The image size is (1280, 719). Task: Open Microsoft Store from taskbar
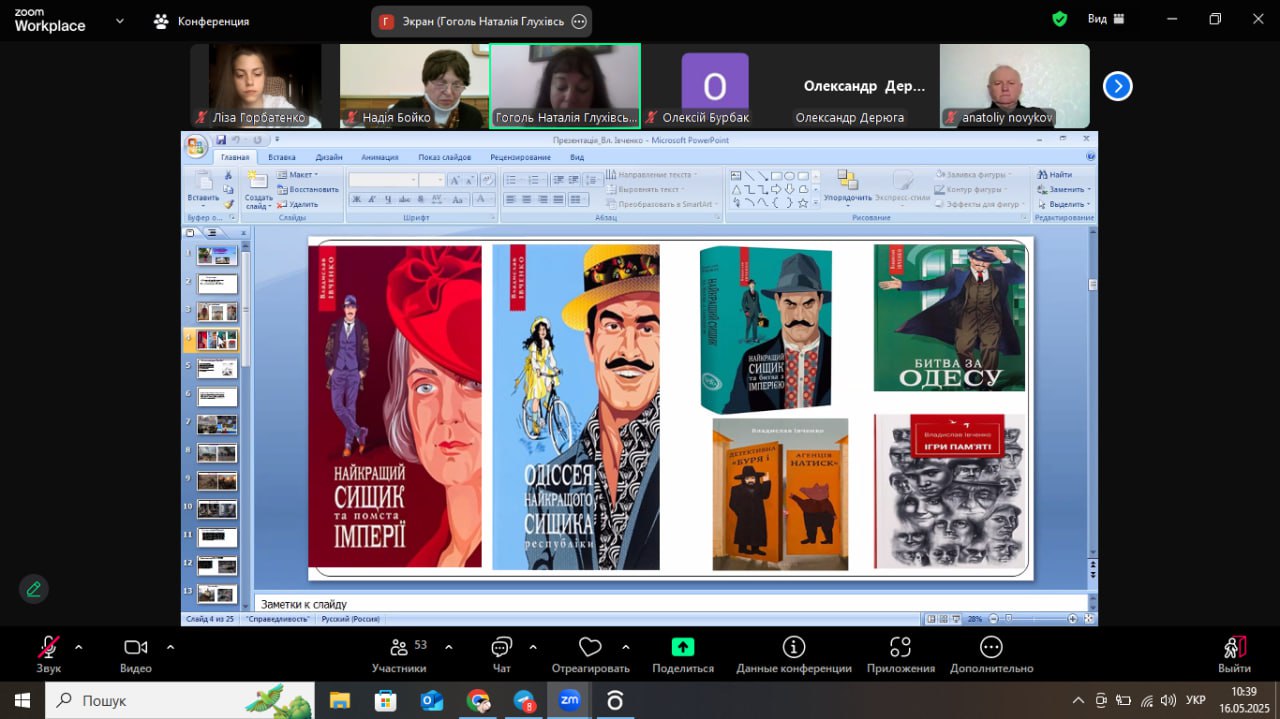pos(386,701)
